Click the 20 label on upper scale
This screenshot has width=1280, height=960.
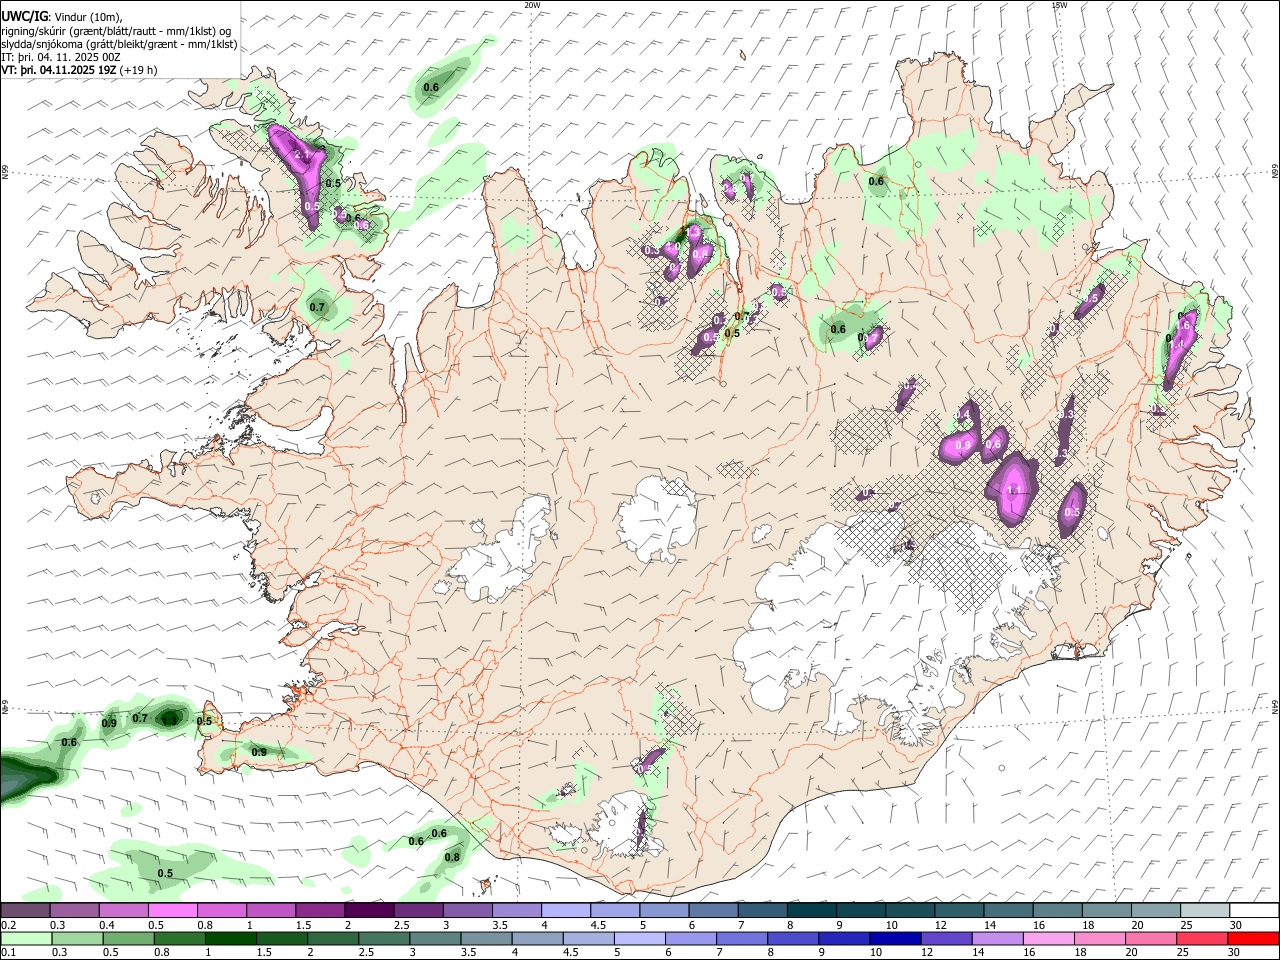click(1137, 925)
